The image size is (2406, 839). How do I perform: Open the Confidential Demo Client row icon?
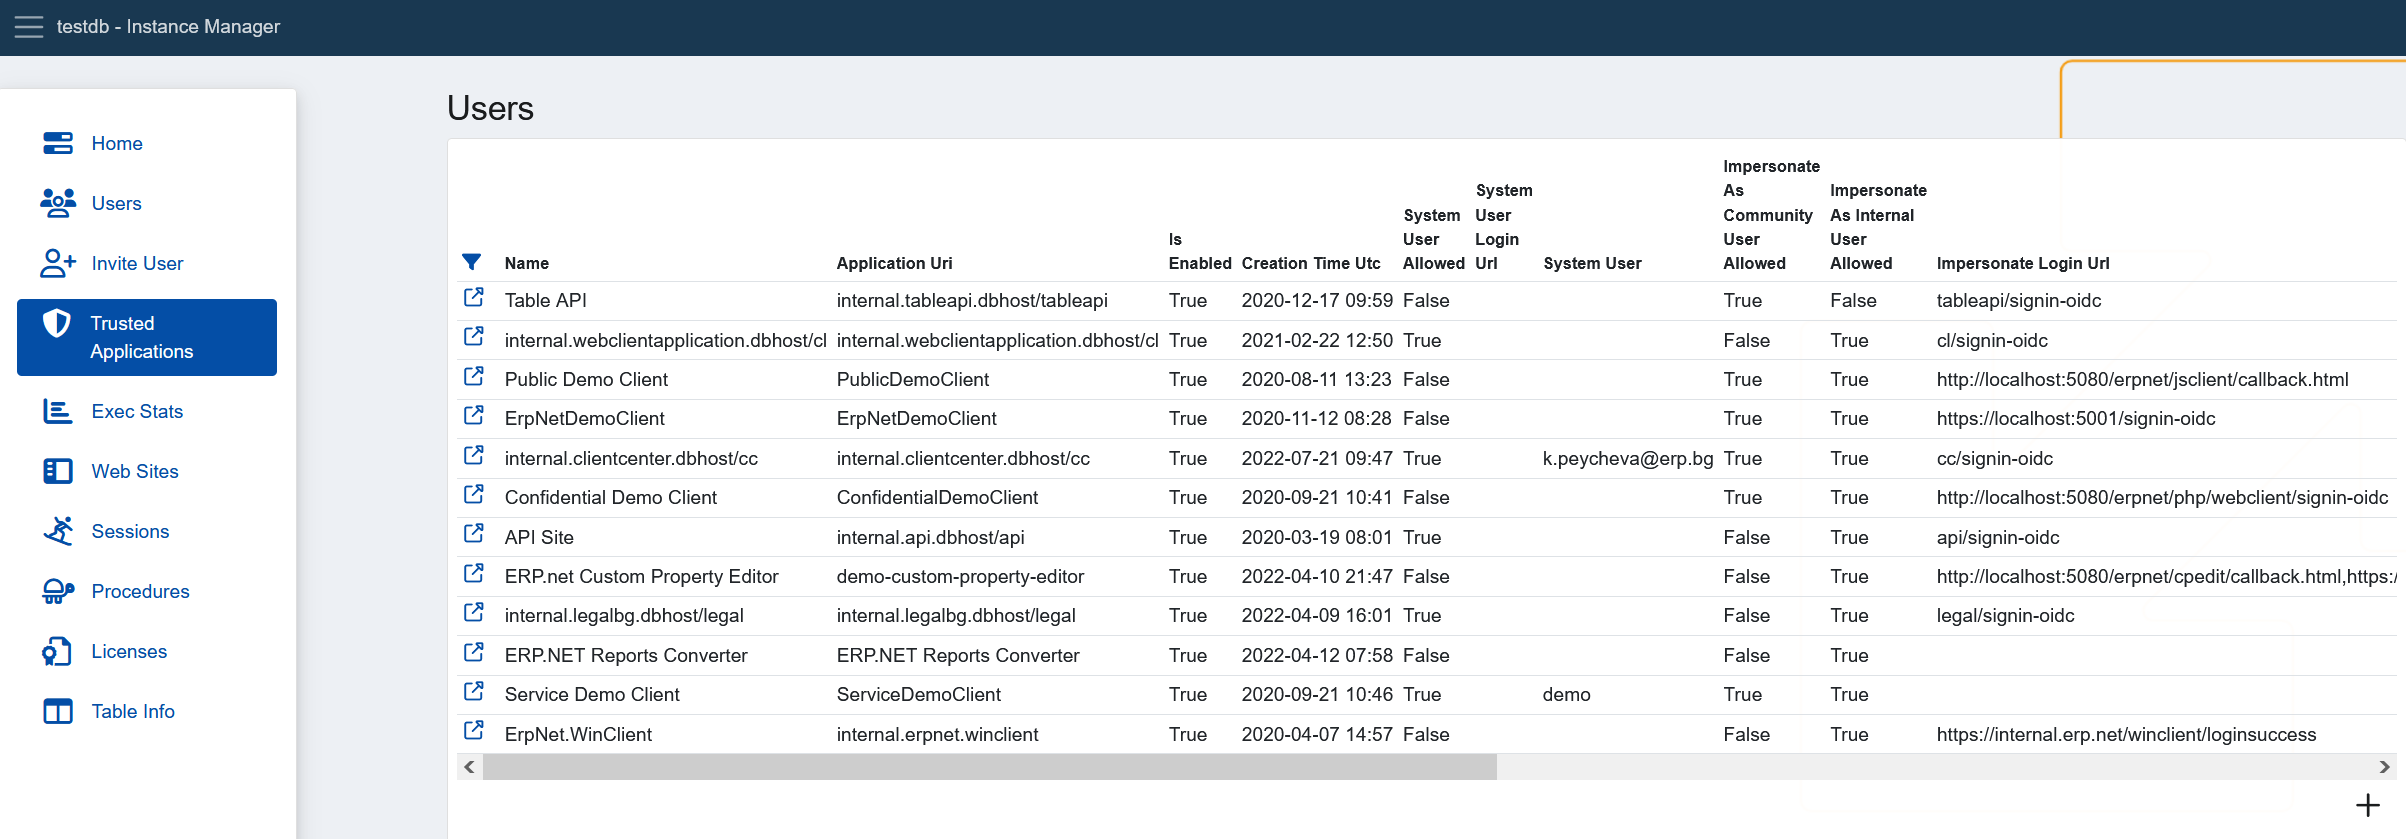click(x=474, y=495)
